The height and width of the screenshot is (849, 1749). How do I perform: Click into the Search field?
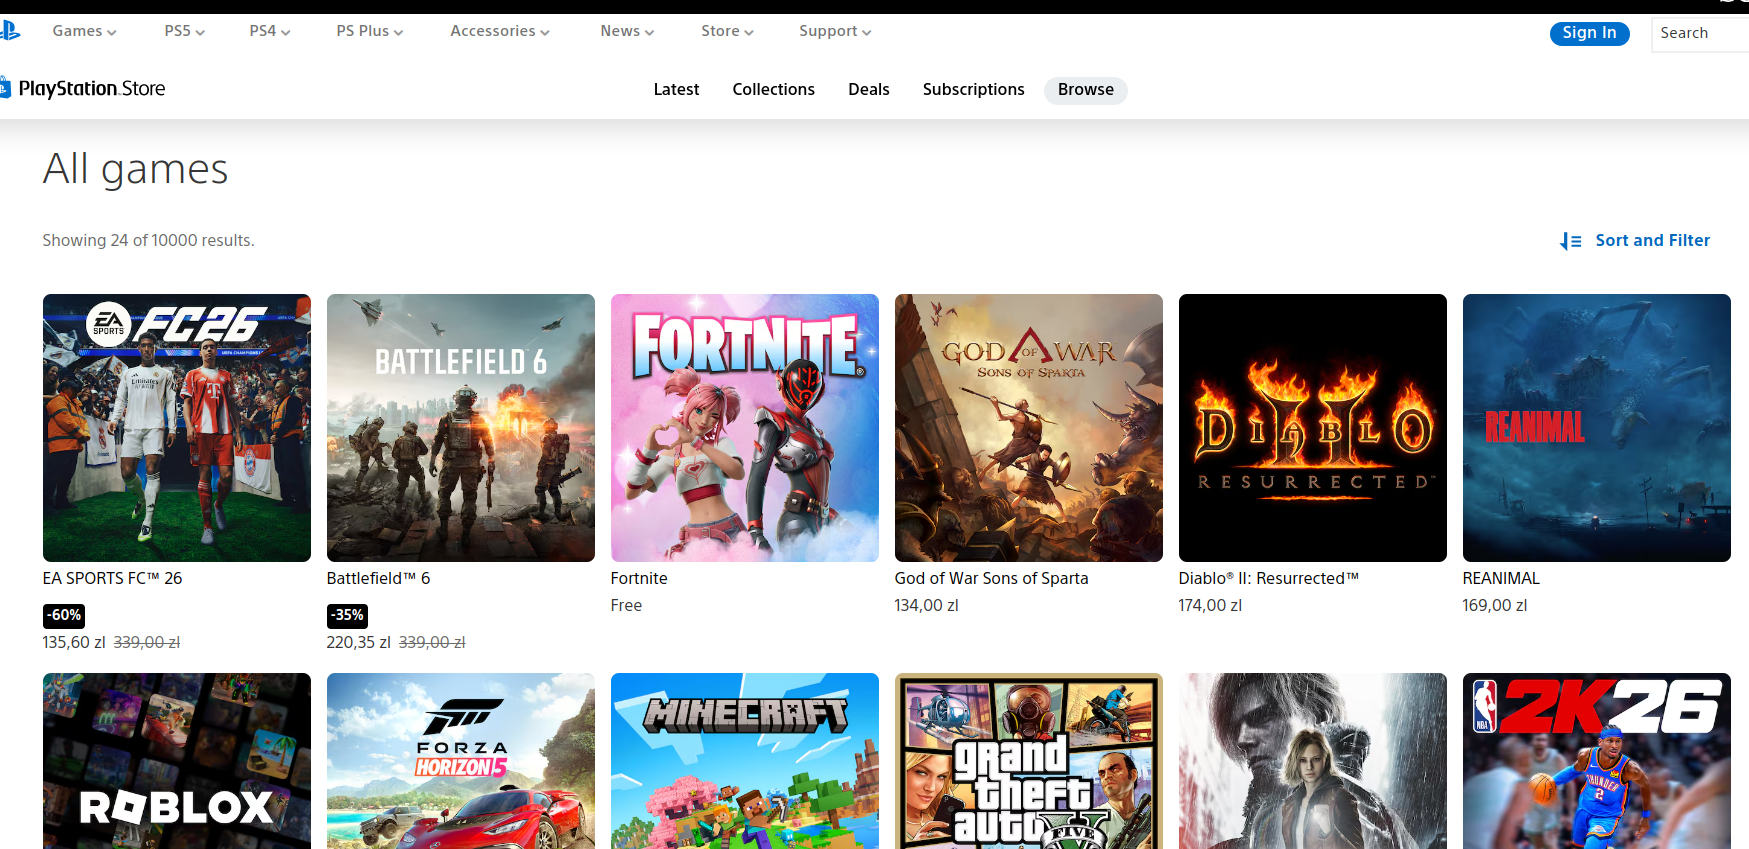pos(1700,33)
